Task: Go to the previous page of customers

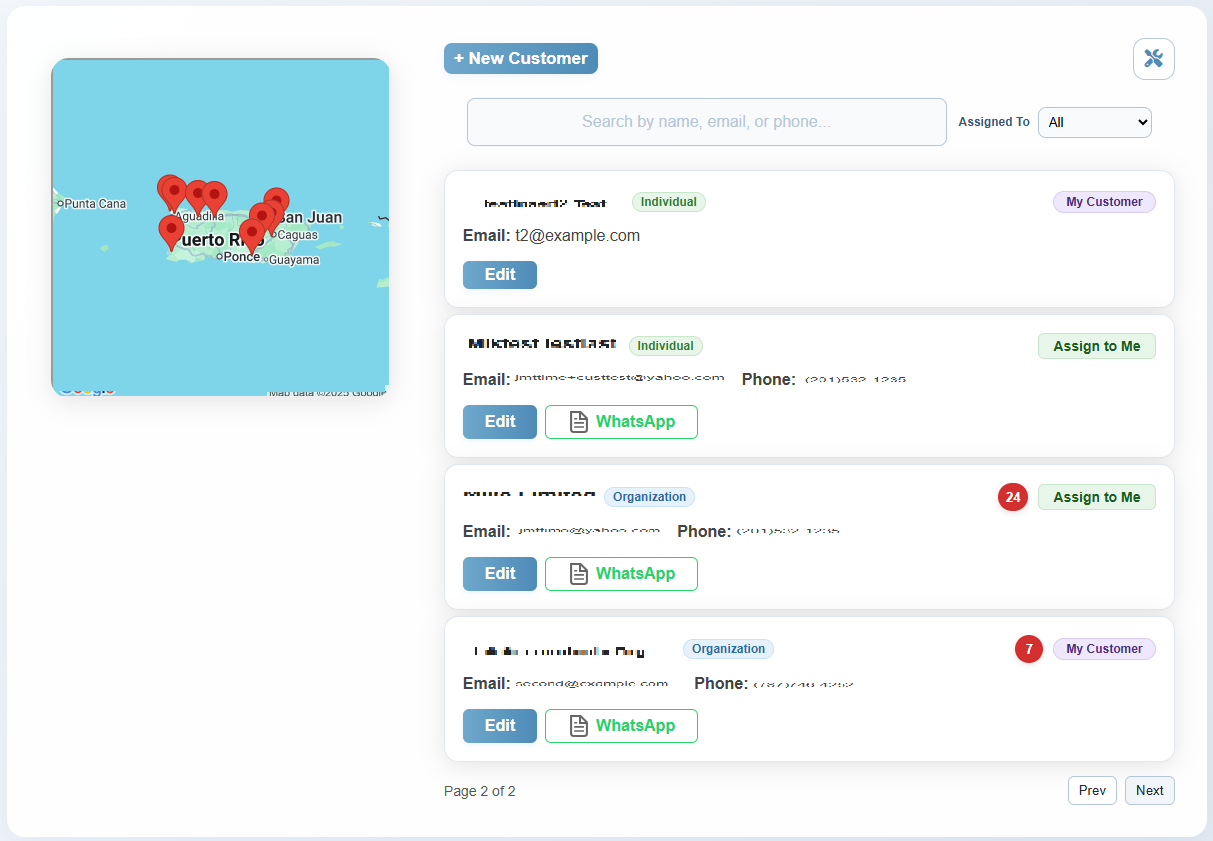Action: coord(1092,790)
